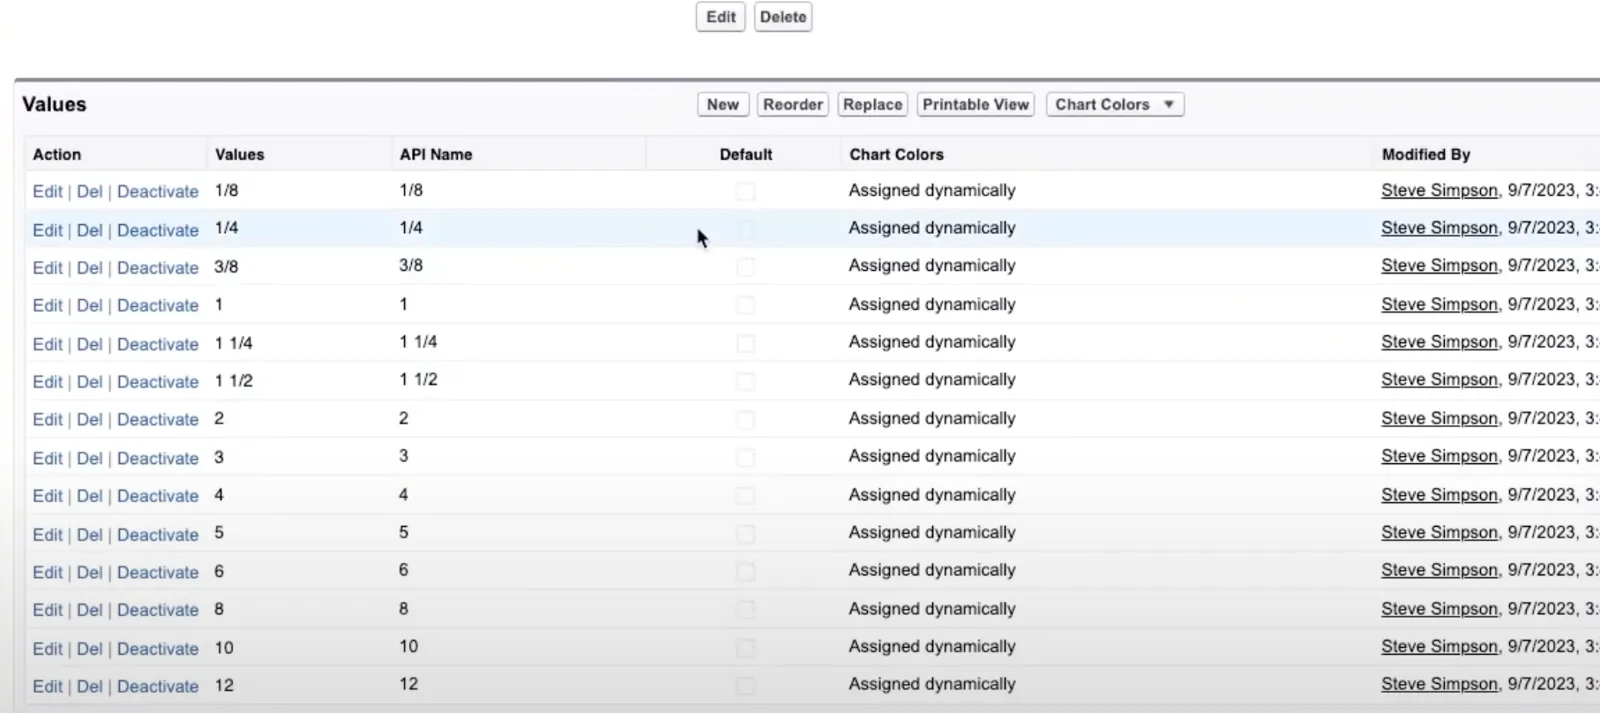Image resolution: width=1600 pixels, height=713 pixels.
Task: Toggle Default checkbox for value 1 1/4
Action: (x=746, y=343)
